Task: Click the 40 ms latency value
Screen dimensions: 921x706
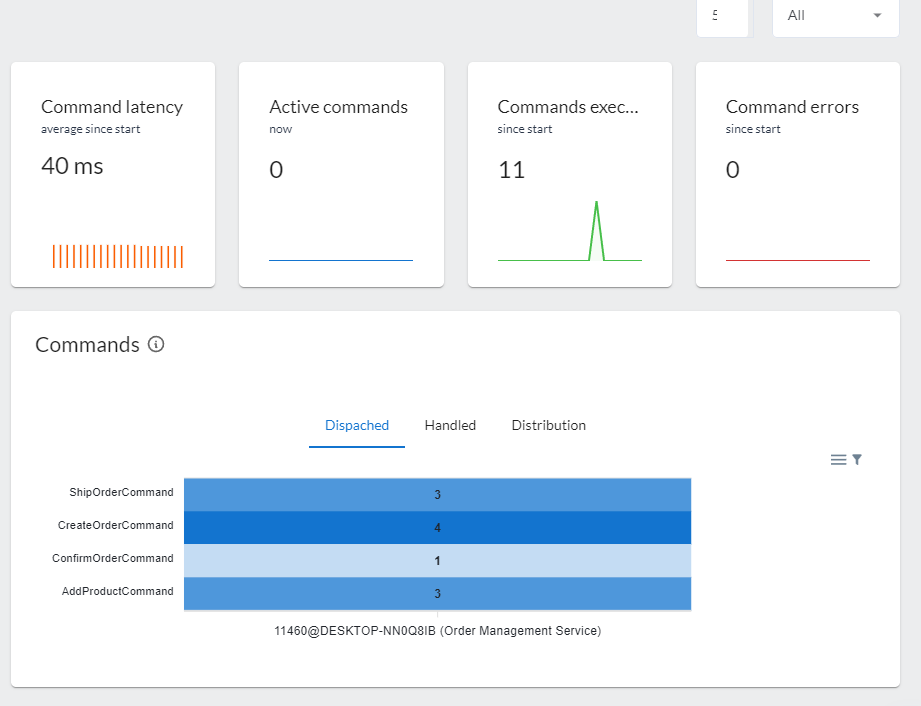Action: 72,166
